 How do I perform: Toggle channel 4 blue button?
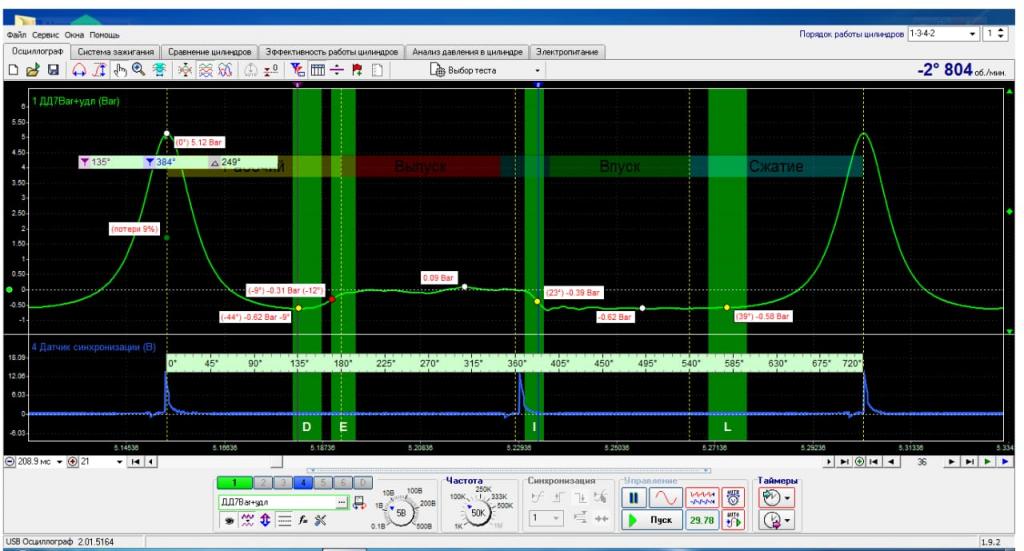303,482
